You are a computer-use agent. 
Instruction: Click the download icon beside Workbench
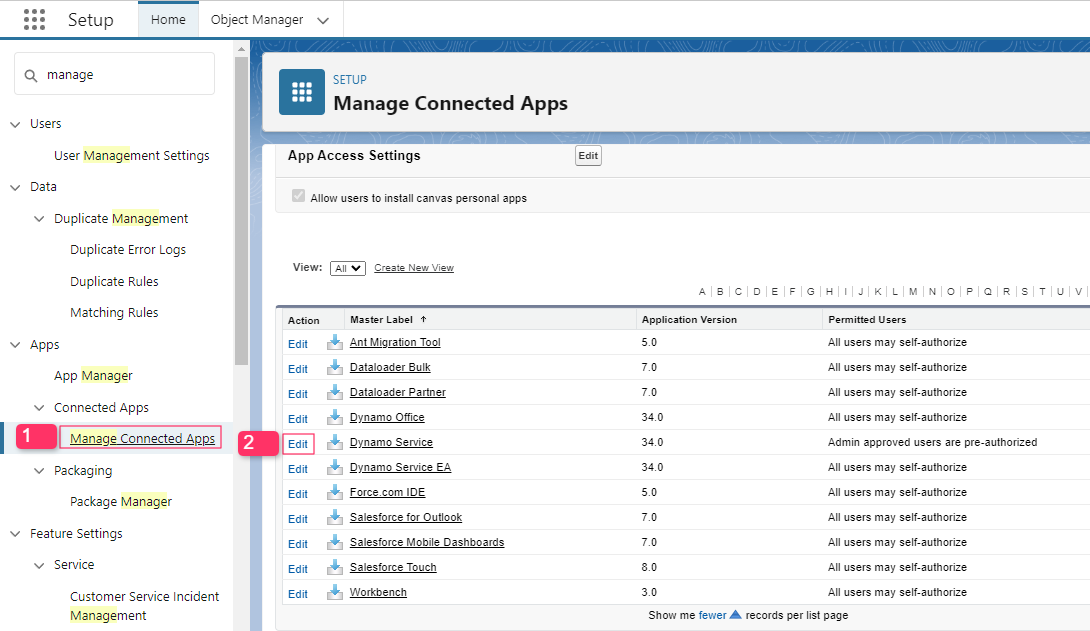tap(335, 592)
